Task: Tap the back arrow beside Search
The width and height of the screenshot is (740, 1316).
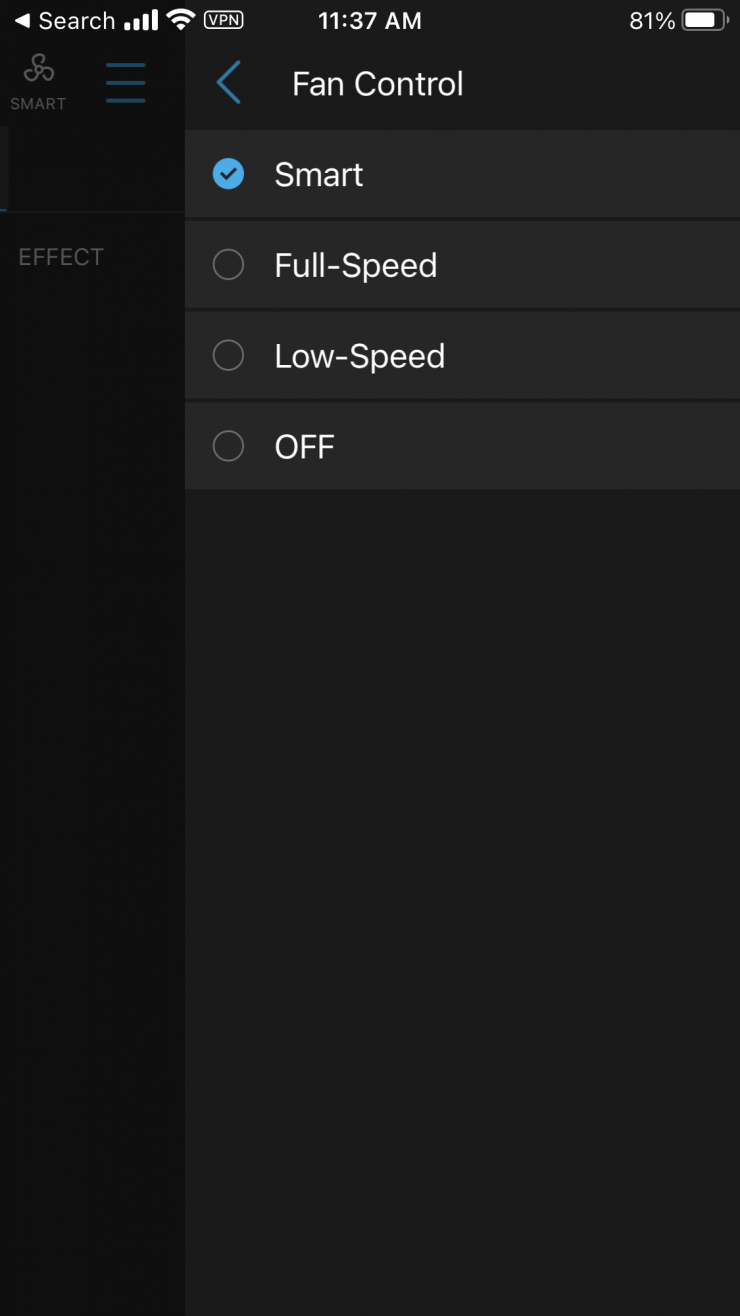Action: [x=22, y=20]
